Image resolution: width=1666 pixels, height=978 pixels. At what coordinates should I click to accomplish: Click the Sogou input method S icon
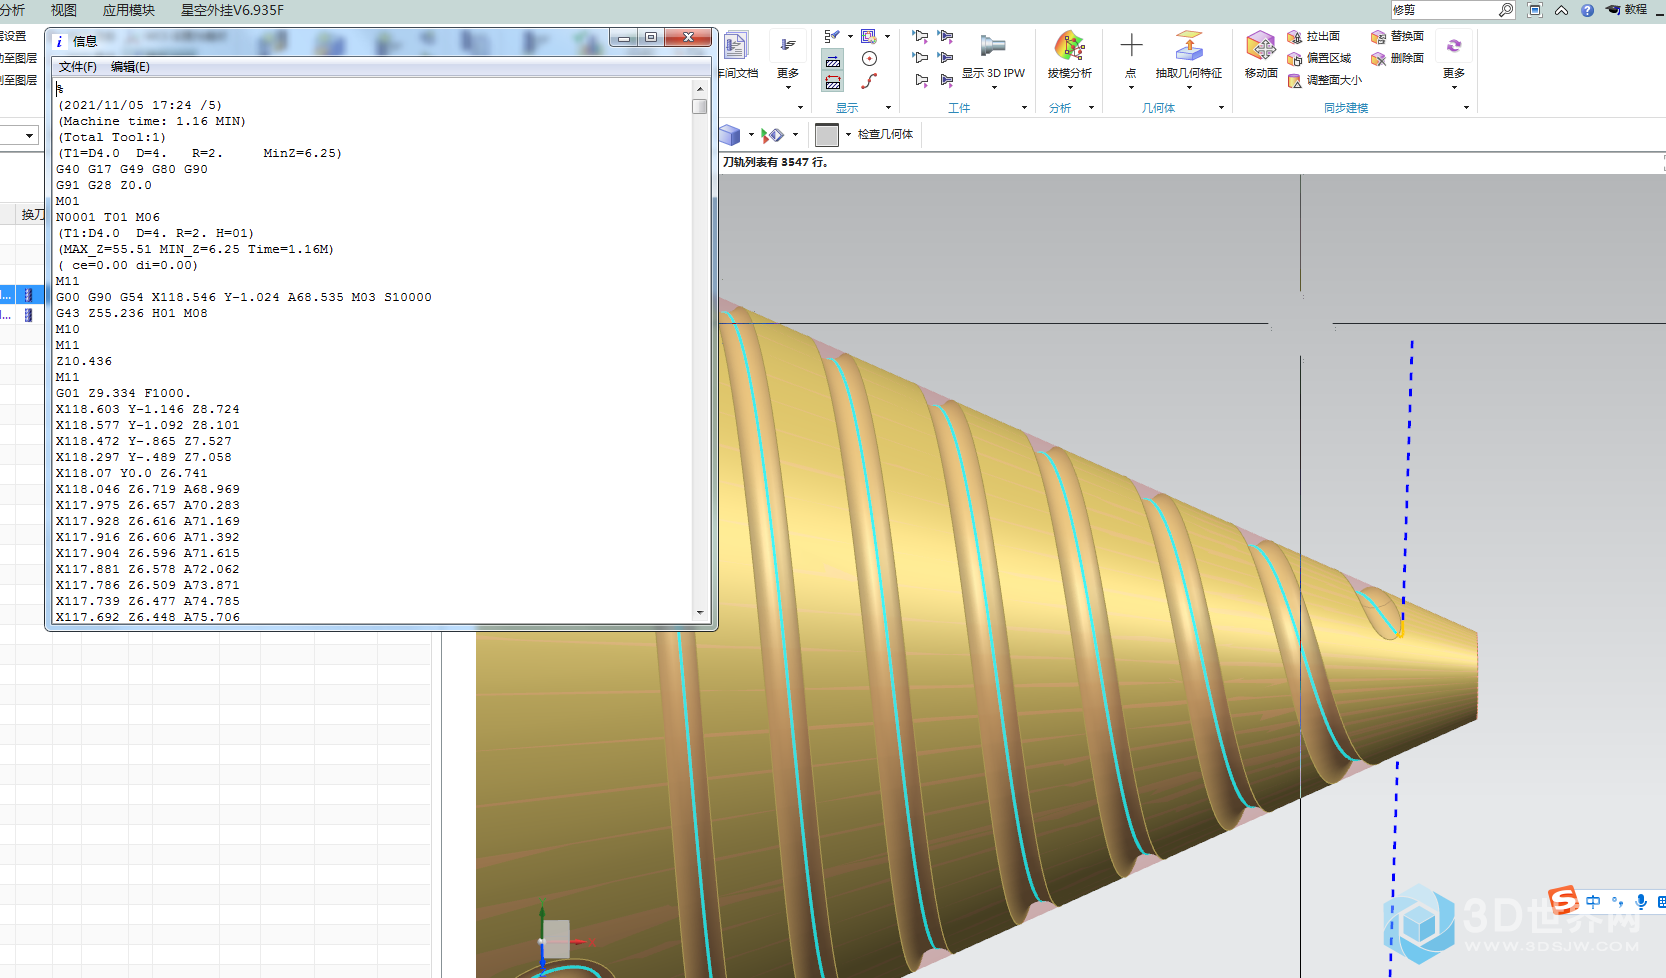(x=1562, y=900)
